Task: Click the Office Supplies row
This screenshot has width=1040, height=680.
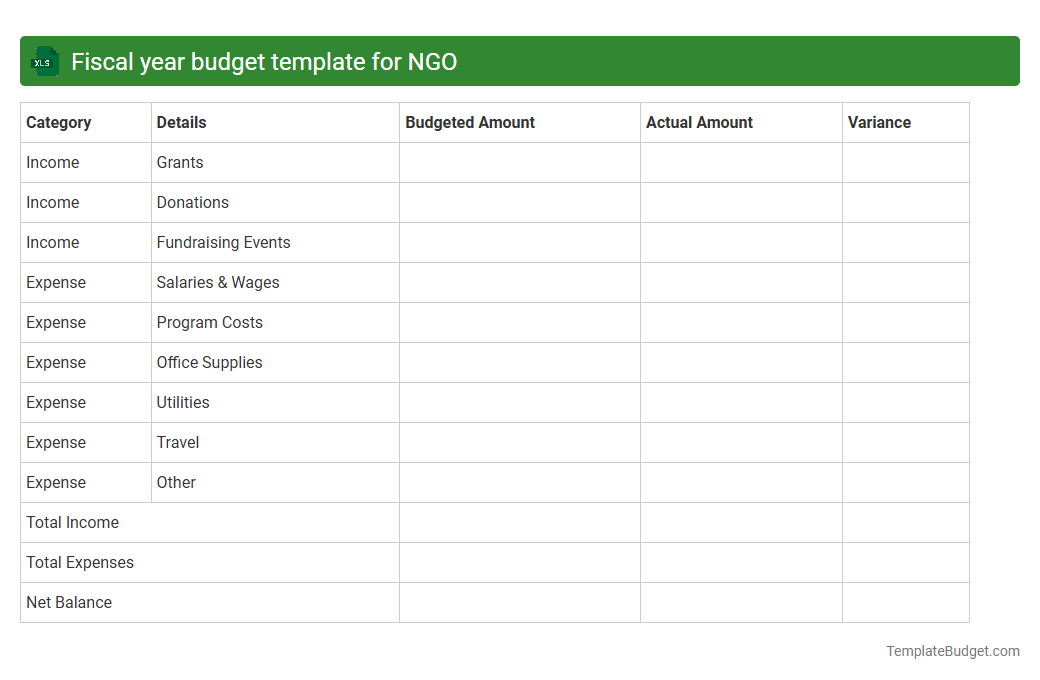Action: [209, 362]
